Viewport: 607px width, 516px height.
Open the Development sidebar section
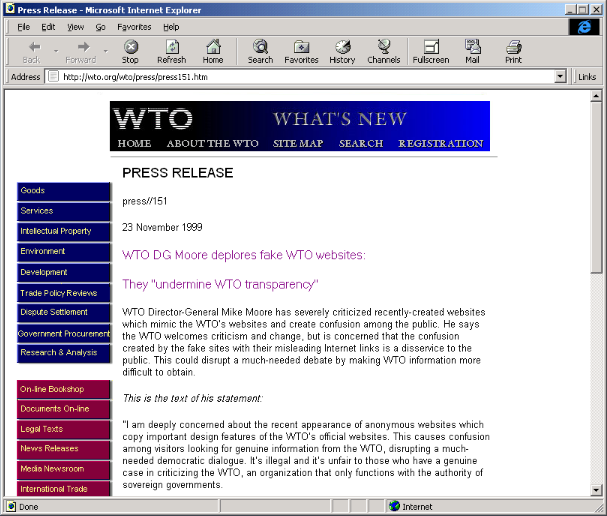pos(63,273)
